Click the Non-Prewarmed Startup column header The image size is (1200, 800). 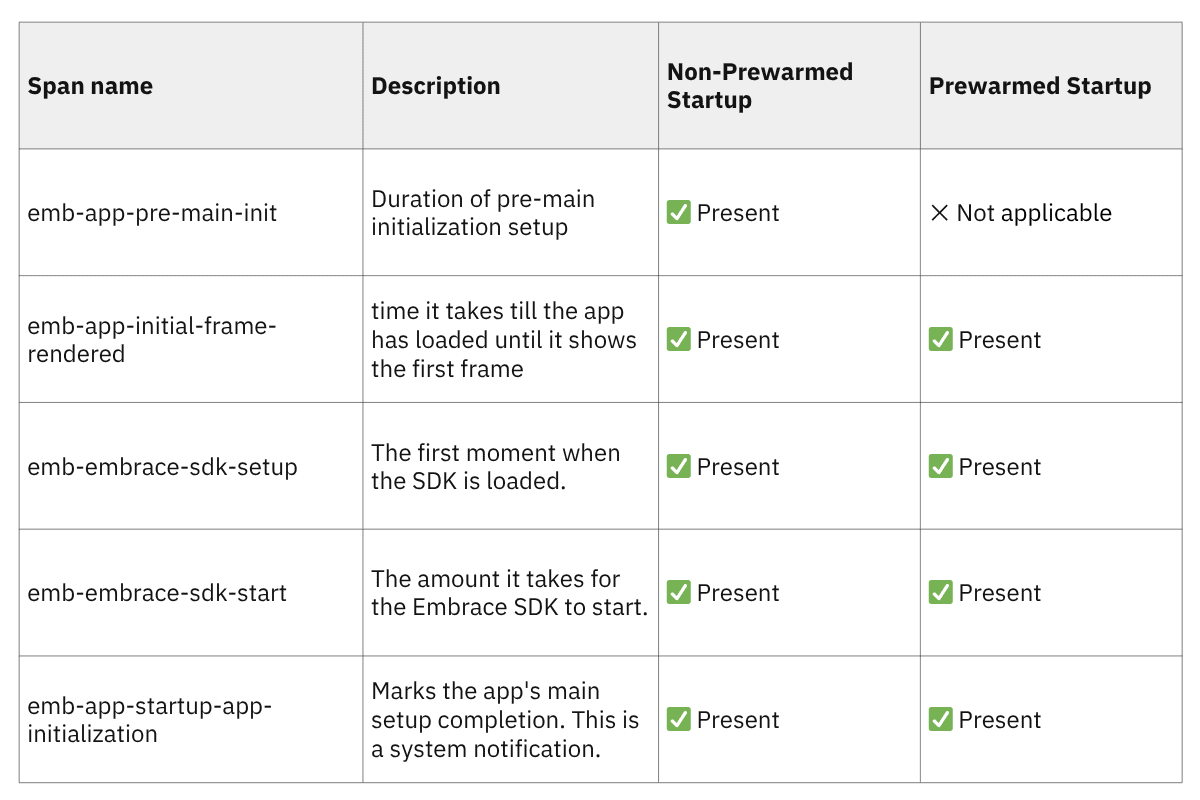pos(760,86)
